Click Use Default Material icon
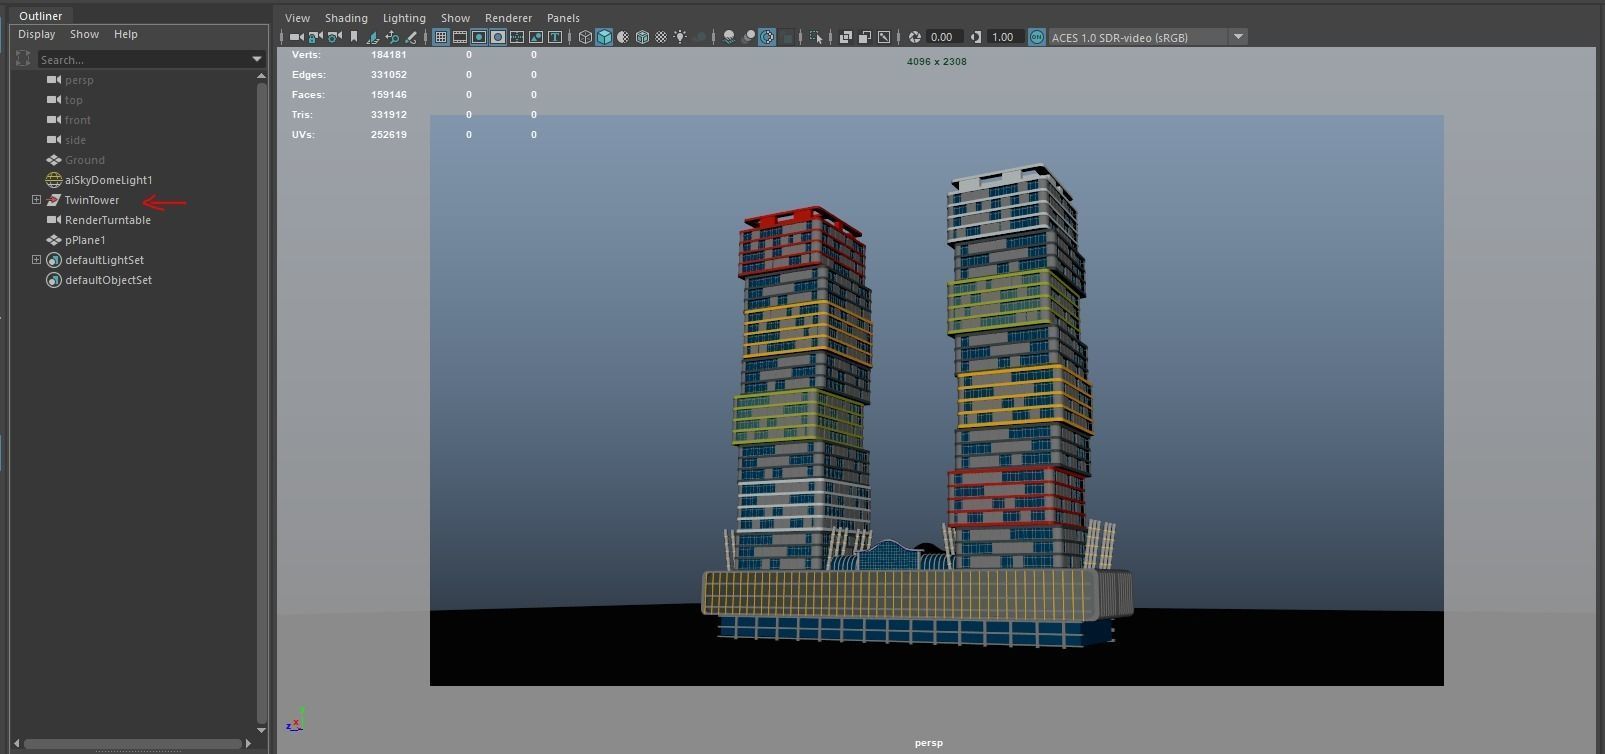1605x754 pixels. 623,37
